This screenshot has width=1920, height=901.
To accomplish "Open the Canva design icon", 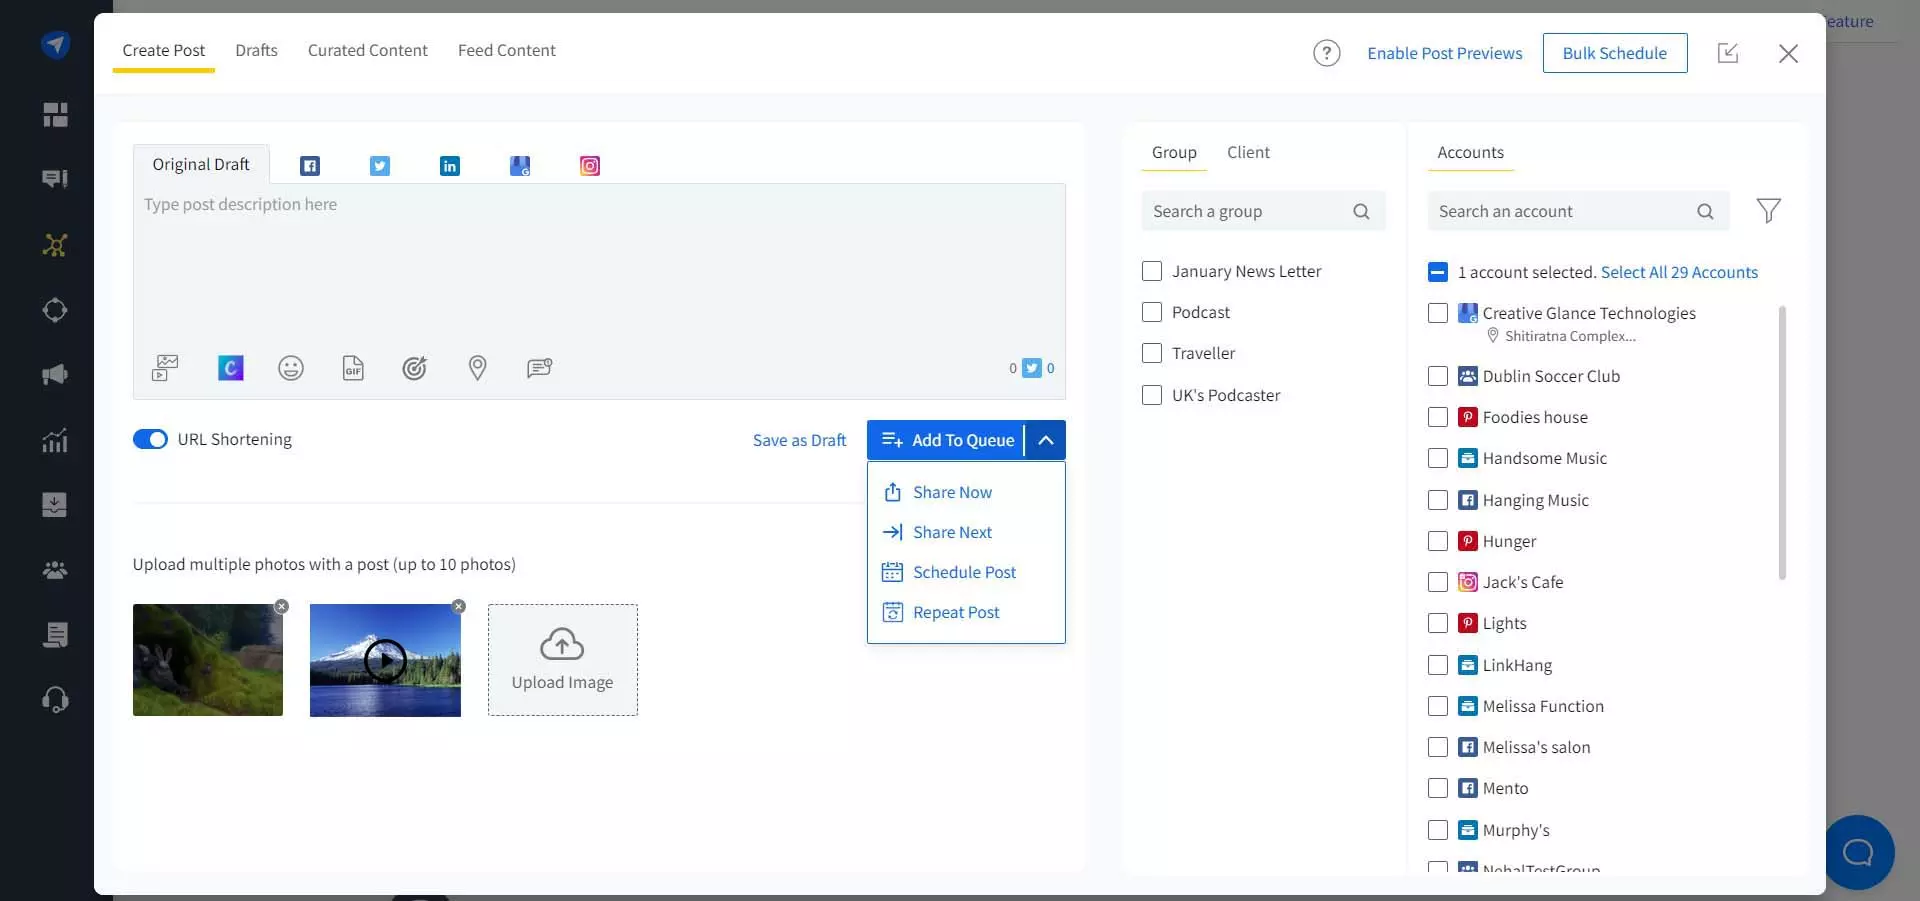I will 231,368.
